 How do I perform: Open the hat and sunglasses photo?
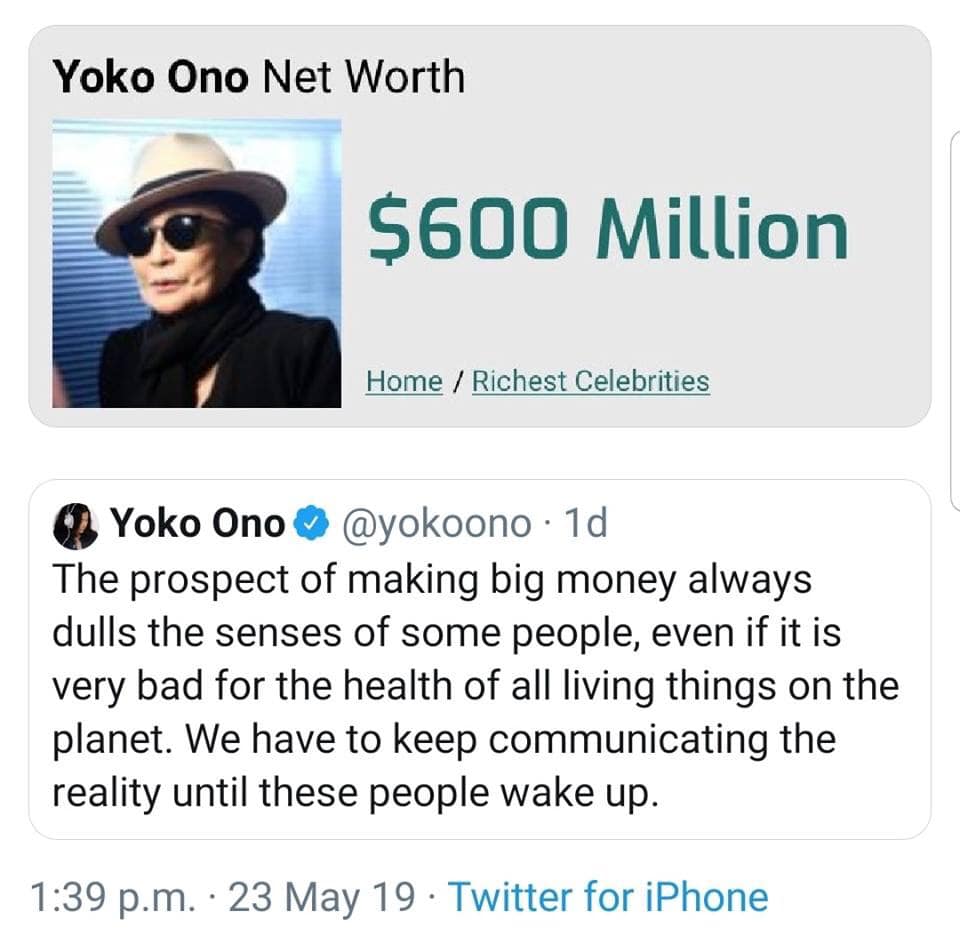pos(197,263)
